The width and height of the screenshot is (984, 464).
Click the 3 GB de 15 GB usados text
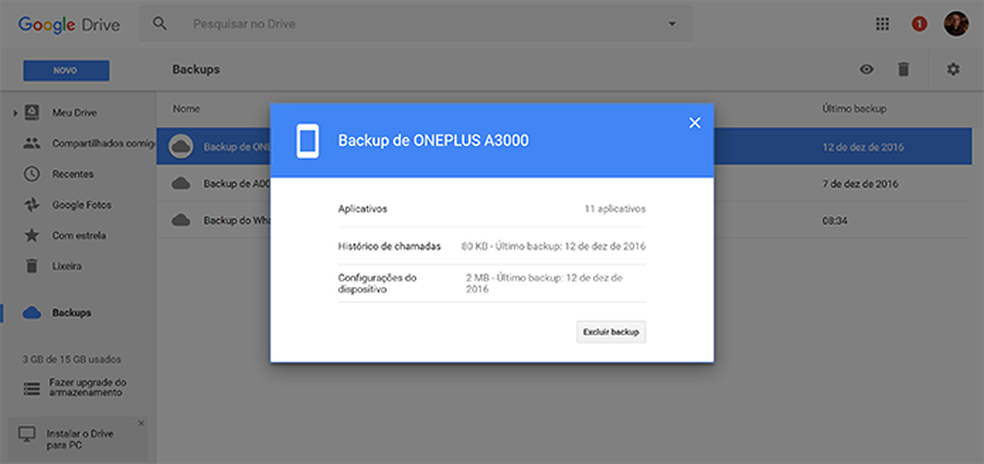tap(72, 360)
